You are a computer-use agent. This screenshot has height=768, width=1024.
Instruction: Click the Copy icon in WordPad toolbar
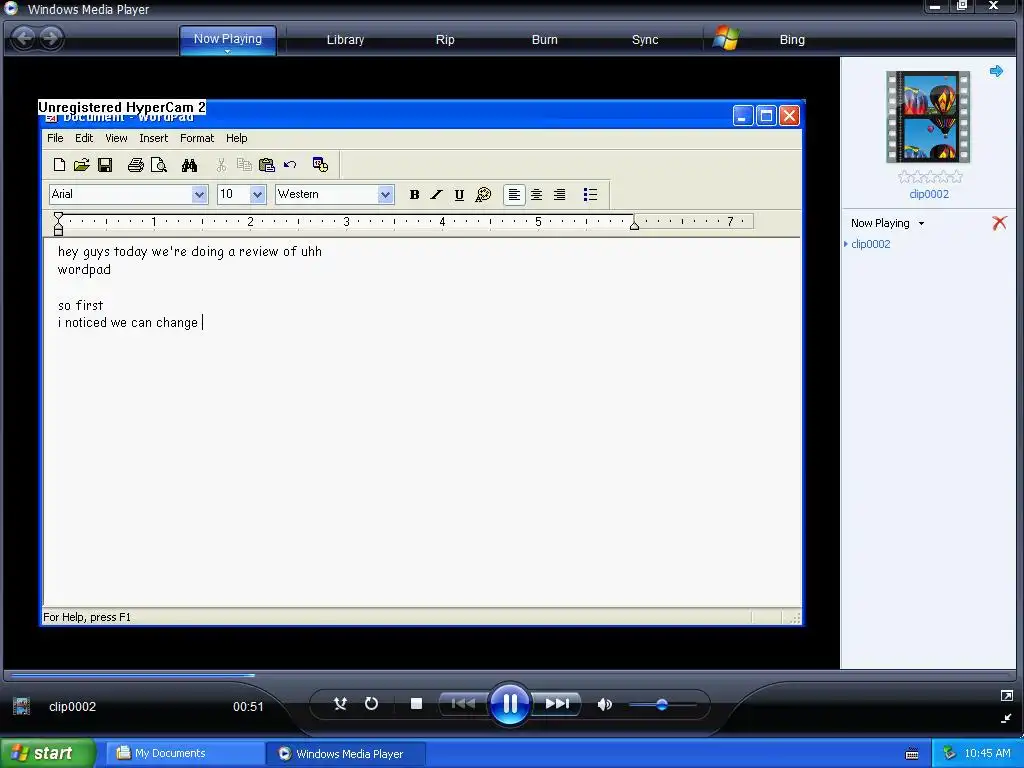click(244, 165)
